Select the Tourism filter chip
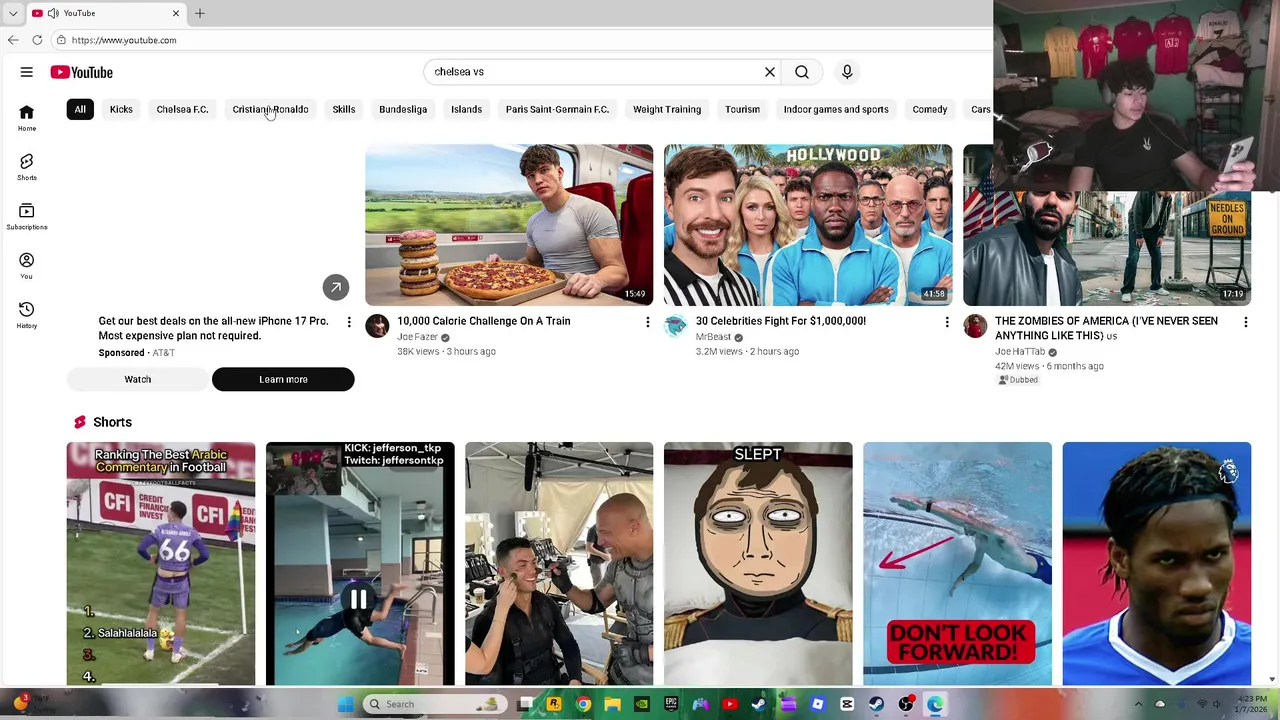The image size is (1280, 720). pos(742,109)
